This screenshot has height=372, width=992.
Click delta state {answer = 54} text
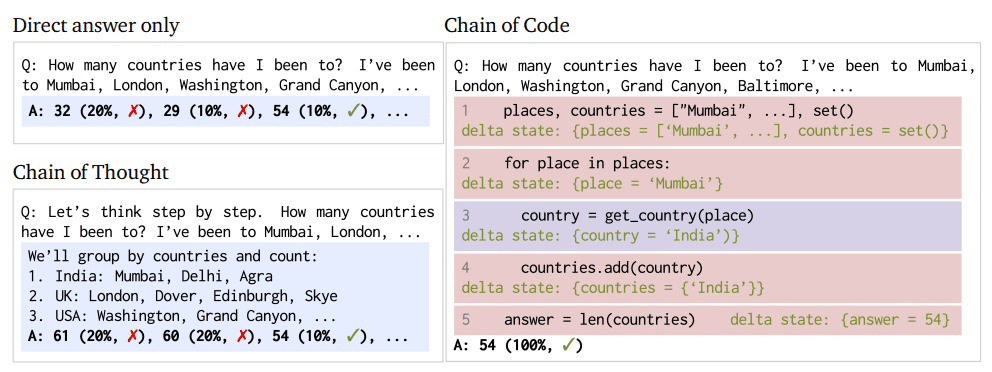click(840, 320)
